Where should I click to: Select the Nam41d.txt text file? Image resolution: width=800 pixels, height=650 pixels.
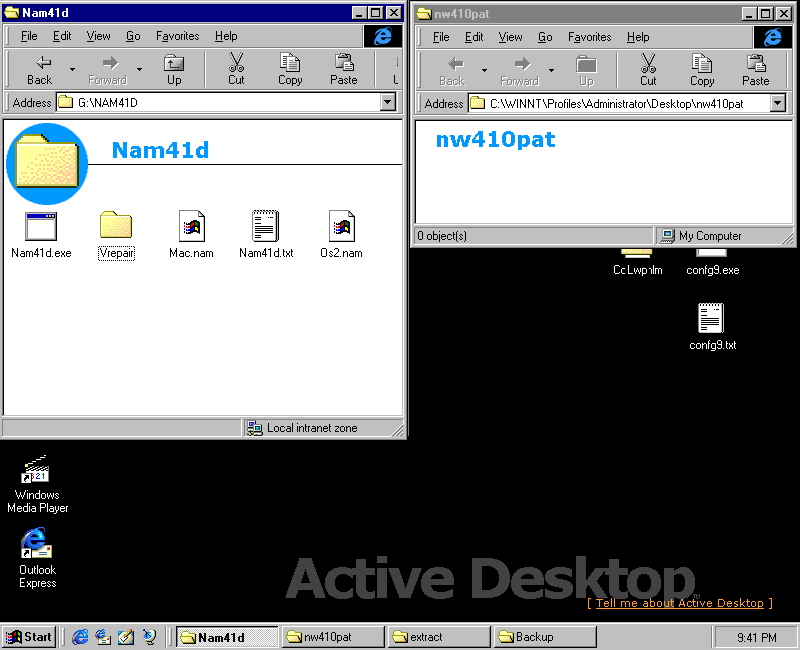[266, 234]
